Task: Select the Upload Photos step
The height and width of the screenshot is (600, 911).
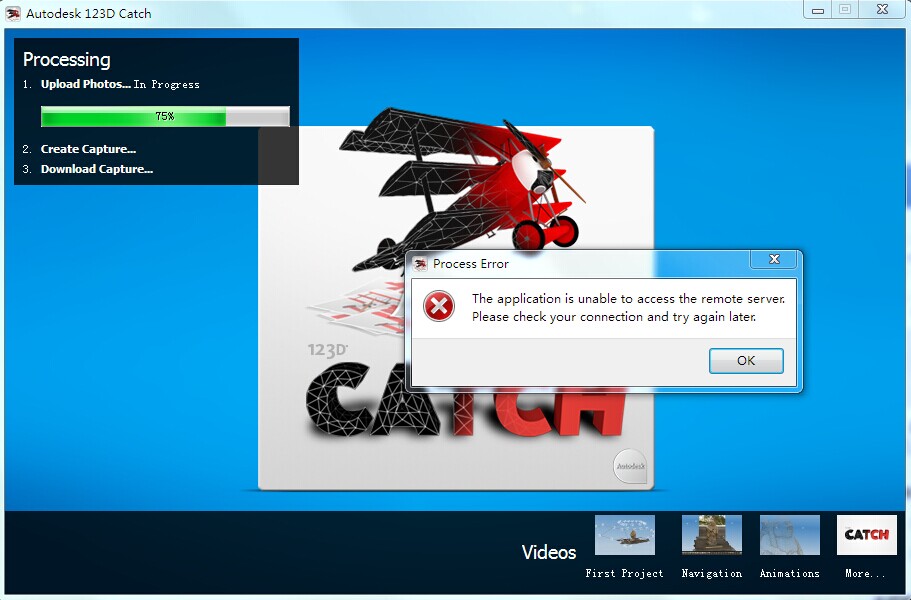Action: [x=85, y=84]
